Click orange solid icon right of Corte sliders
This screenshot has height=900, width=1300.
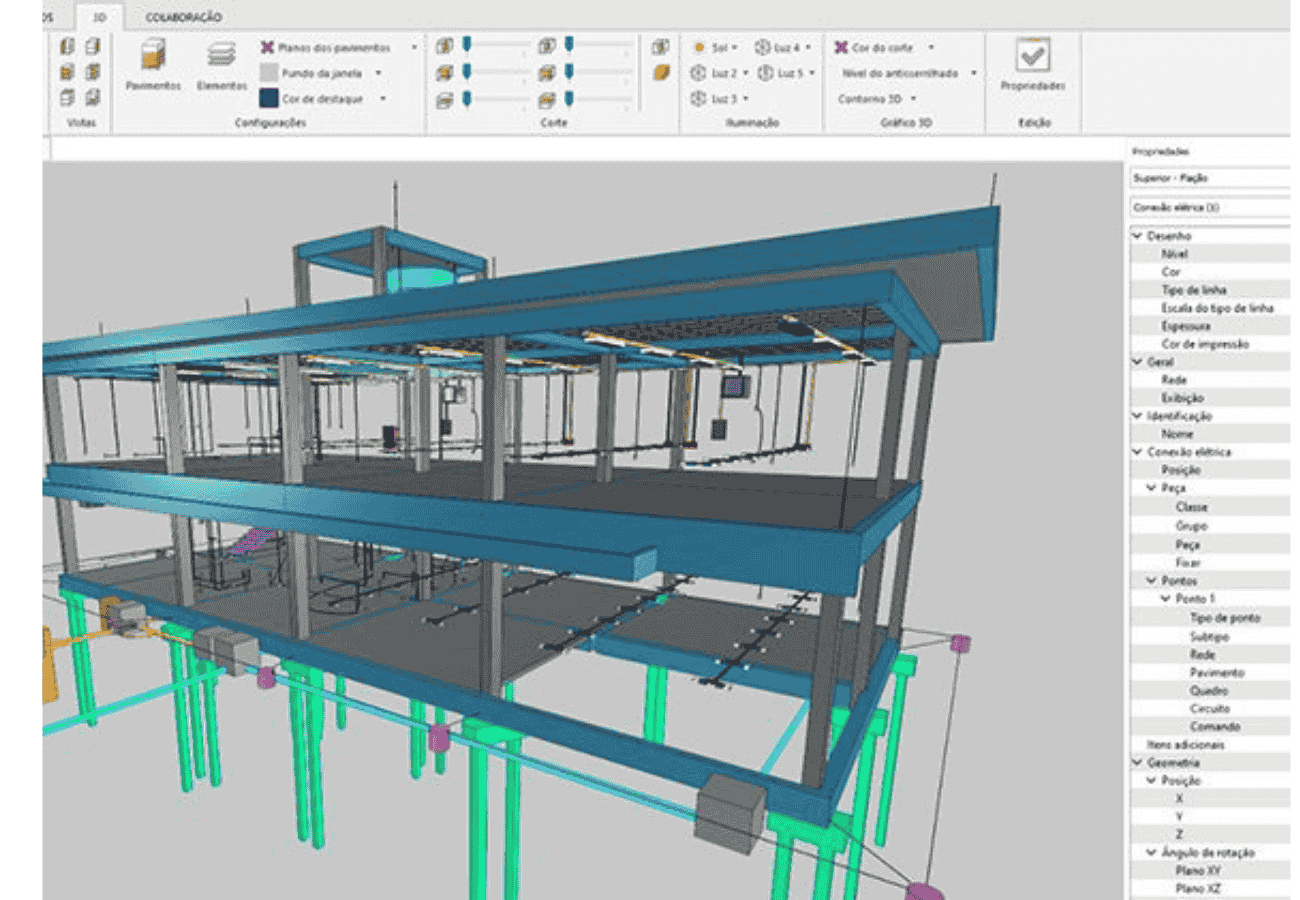[x=660, y=73]
